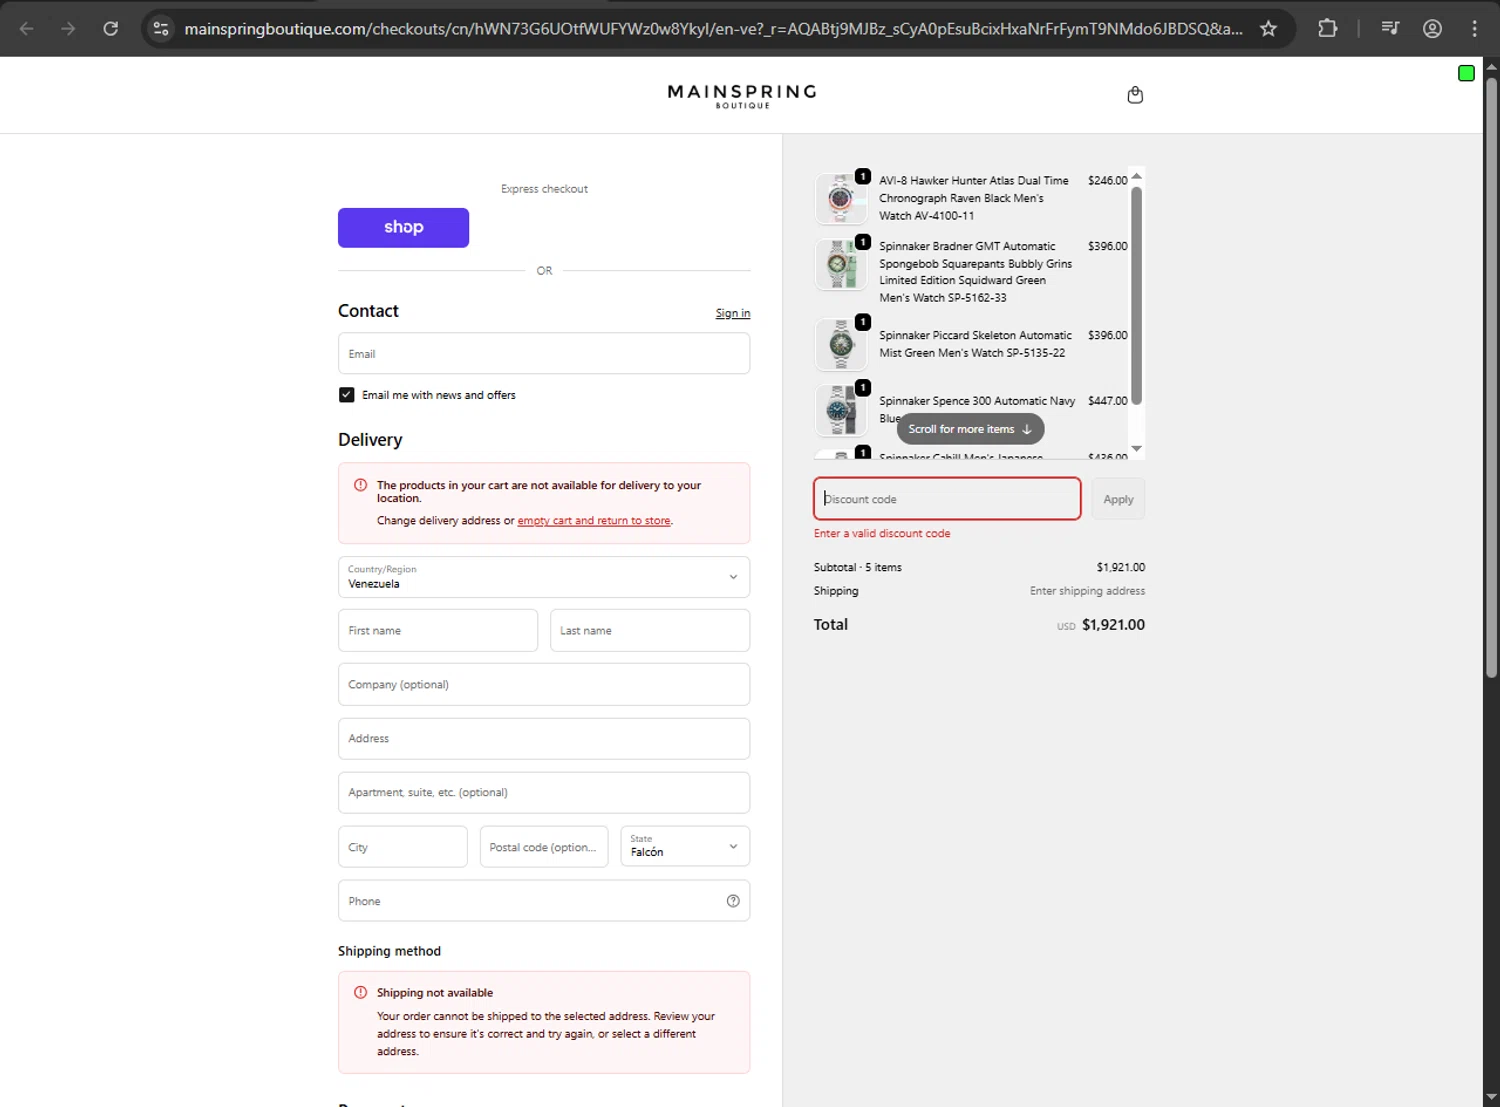This screenshot has height=1107, width=1500.
Task: Click 'Scroll for more items' button
Action: (970, 429)
